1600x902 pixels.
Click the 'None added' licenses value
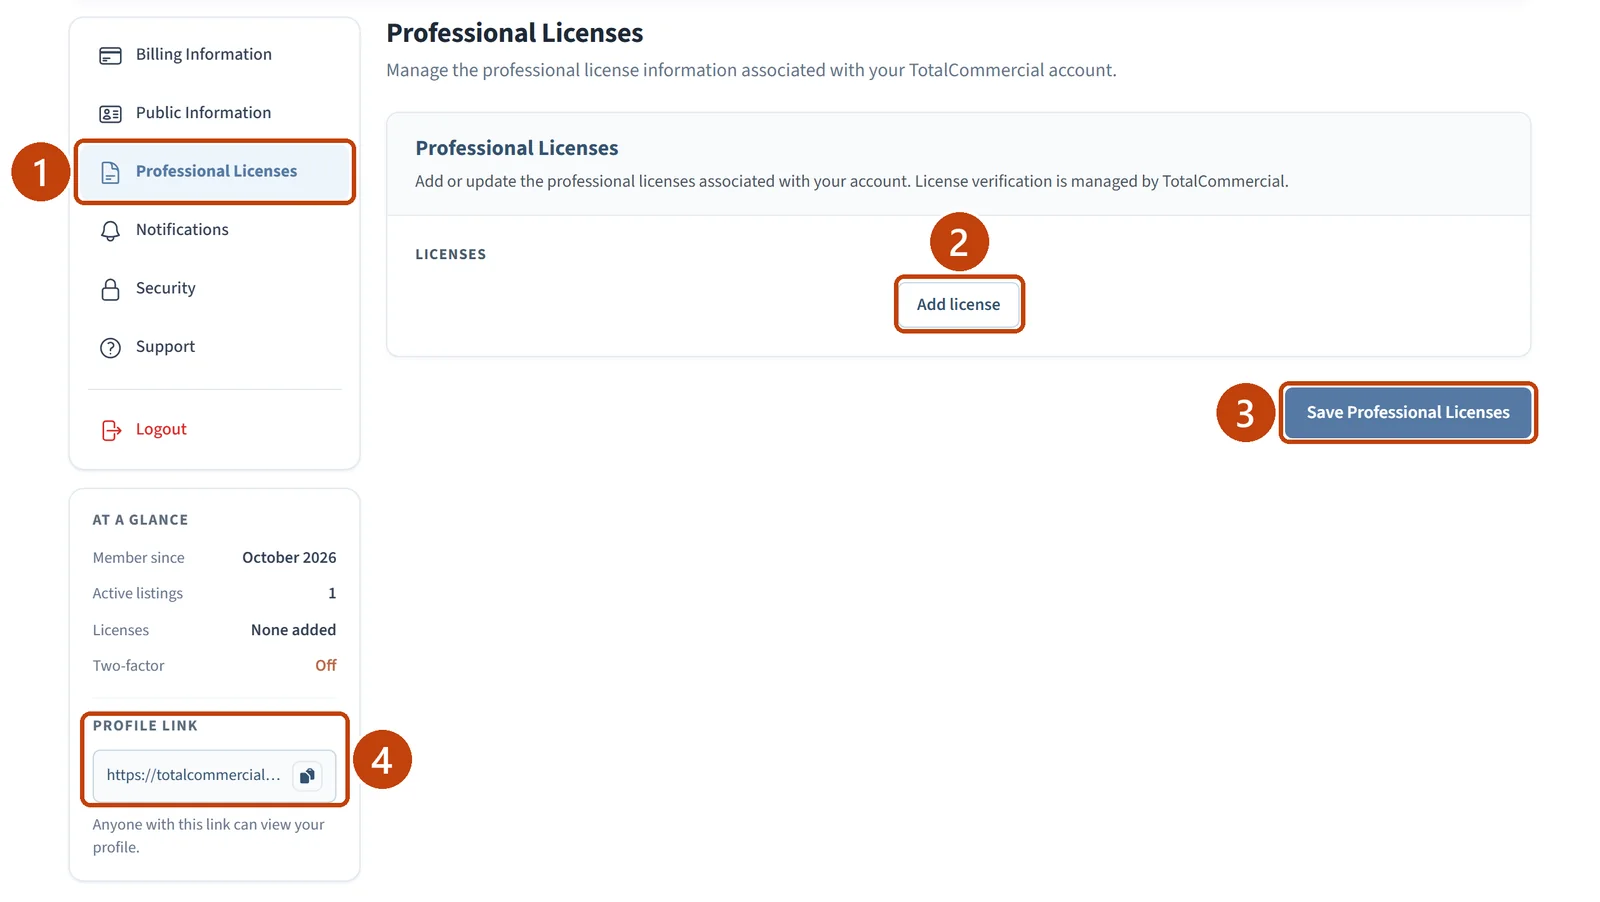[x=293, y=630]
